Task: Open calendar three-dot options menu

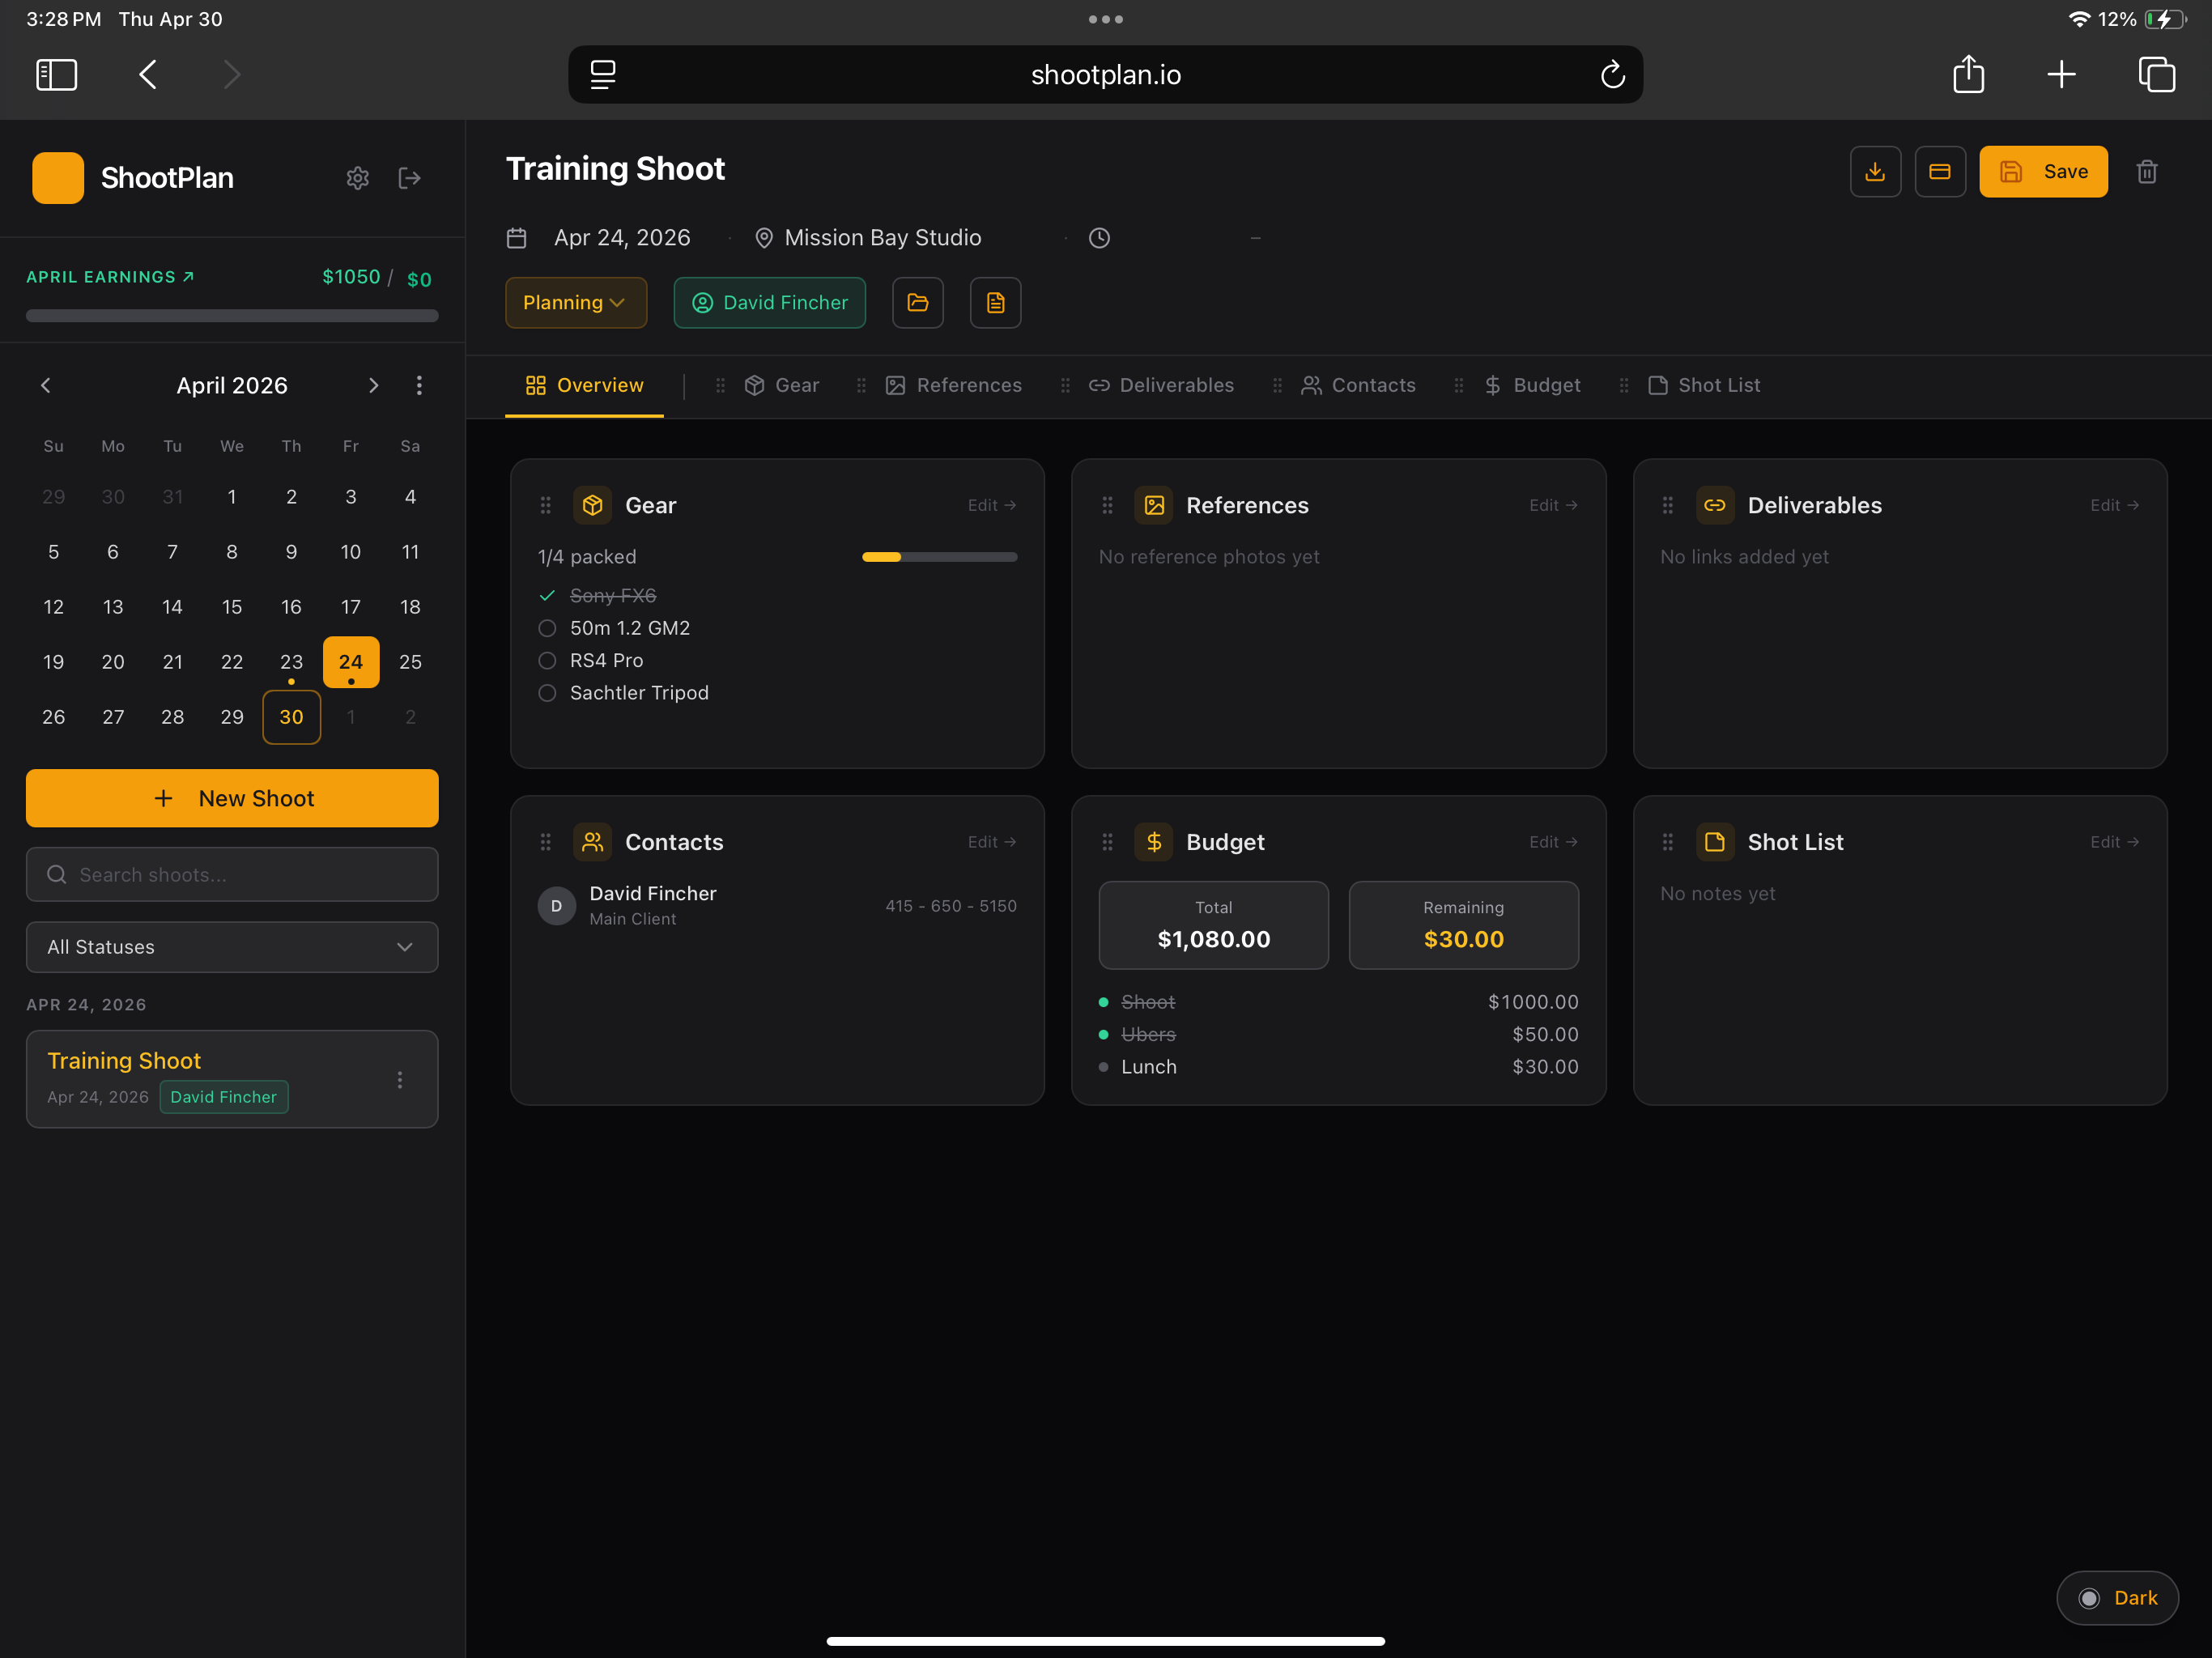Action: [x=419, y=385]
